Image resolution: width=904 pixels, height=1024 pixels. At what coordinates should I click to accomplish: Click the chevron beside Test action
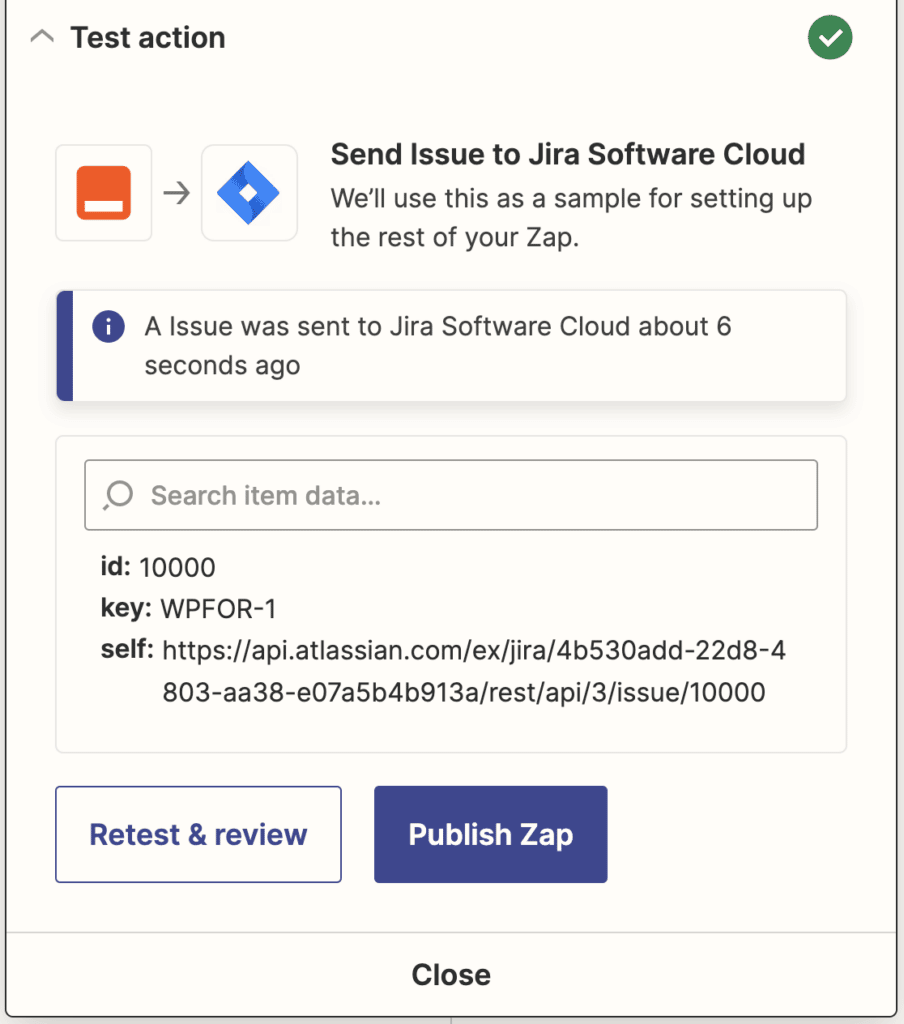[41, 35]
